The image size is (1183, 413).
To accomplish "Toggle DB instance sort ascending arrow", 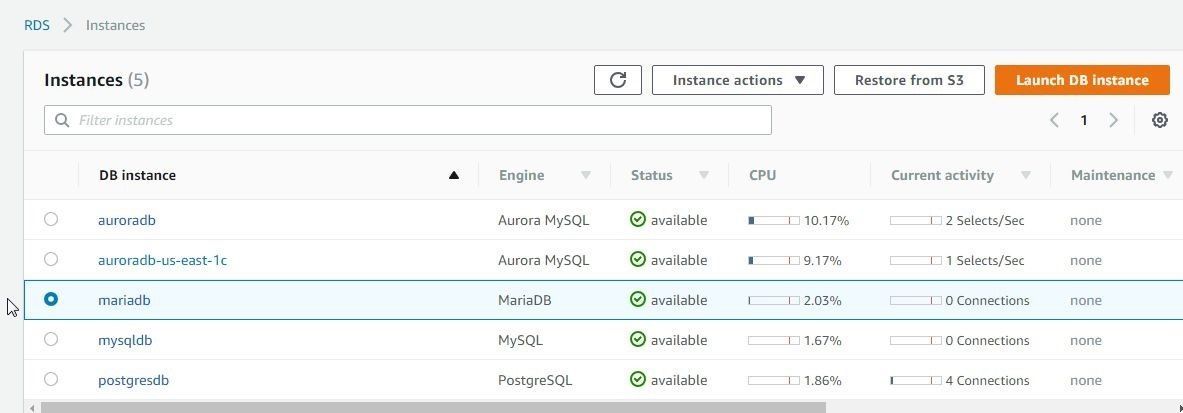I will click(453, 175).
